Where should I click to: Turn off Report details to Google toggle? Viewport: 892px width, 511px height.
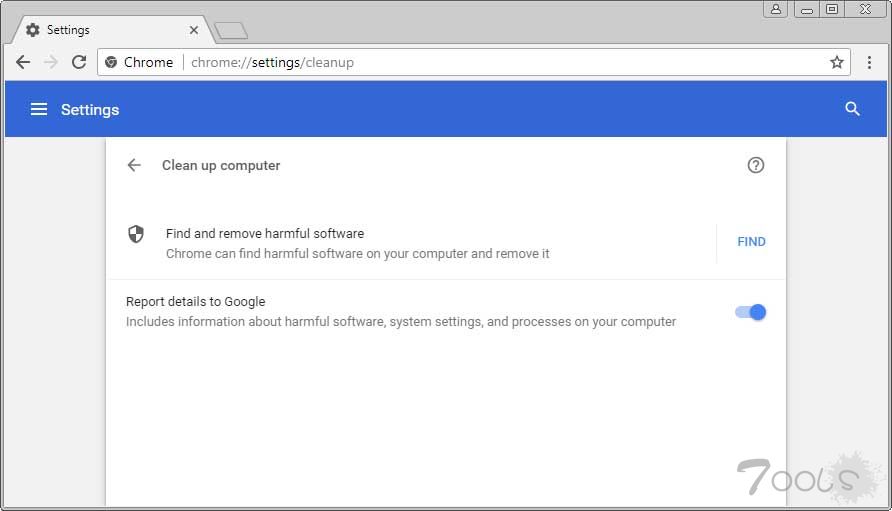(750, 312)
